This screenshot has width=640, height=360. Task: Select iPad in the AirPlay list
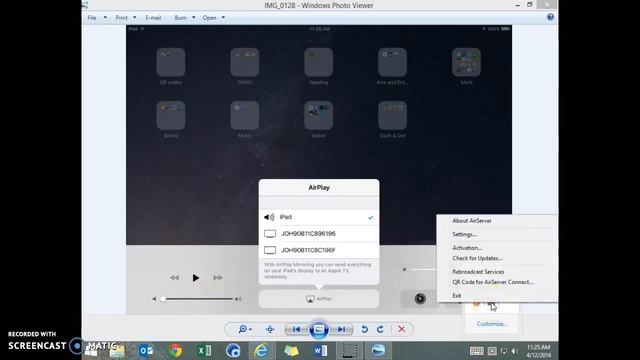pos(319,217)
